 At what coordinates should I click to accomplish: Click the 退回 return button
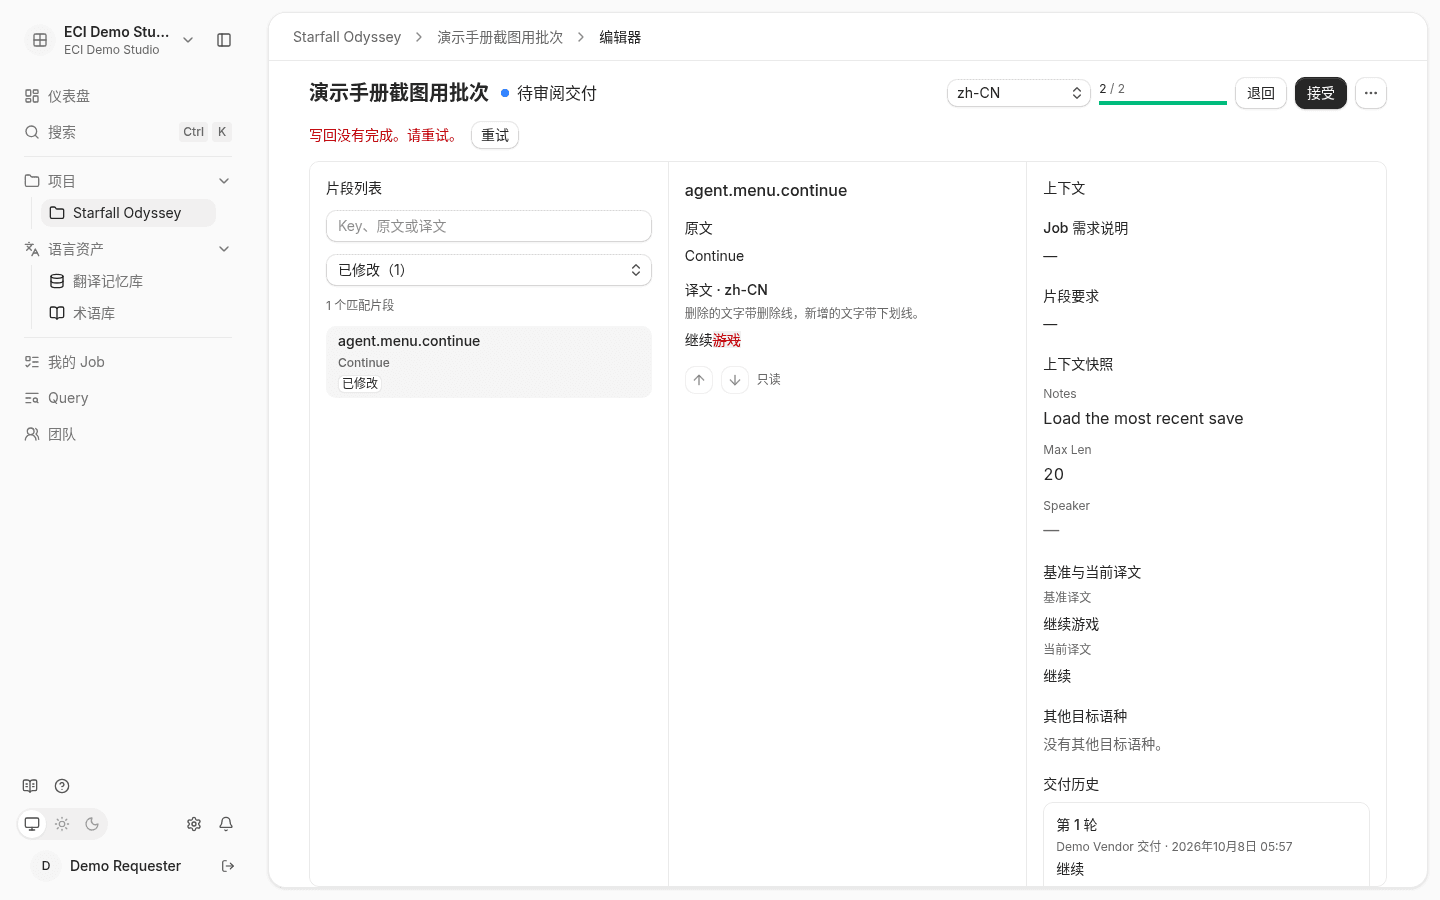pos(1261,93)
